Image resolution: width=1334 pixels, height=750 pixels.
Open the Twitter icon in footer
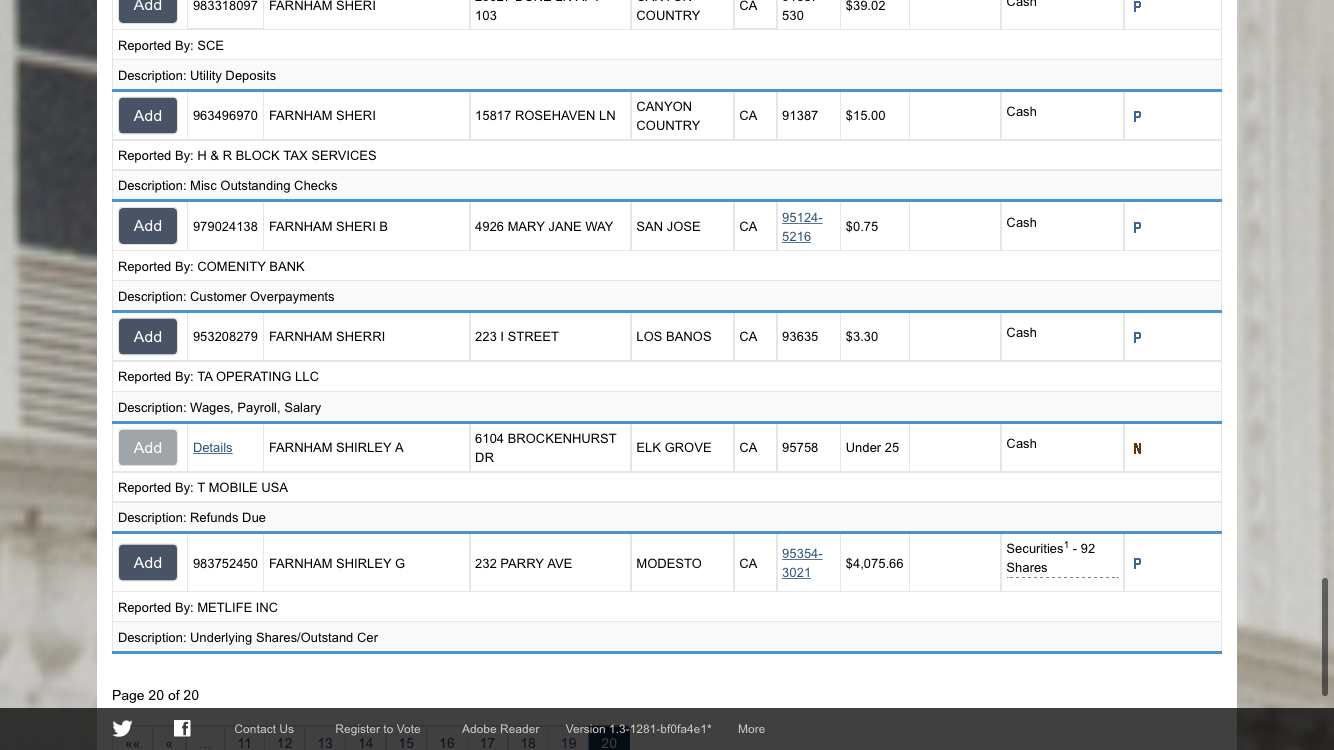point(122,729)
